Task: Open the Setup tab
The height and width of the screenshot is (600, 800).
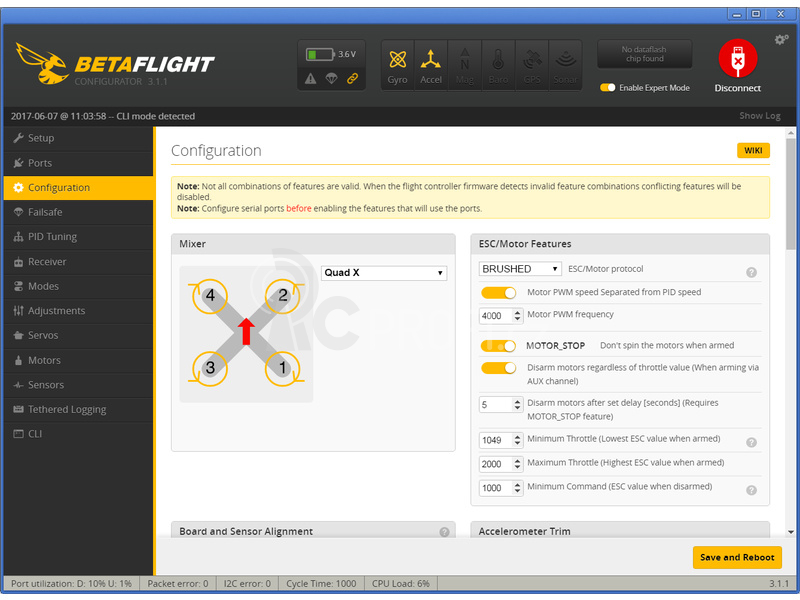Action: [x=78, y=138]
